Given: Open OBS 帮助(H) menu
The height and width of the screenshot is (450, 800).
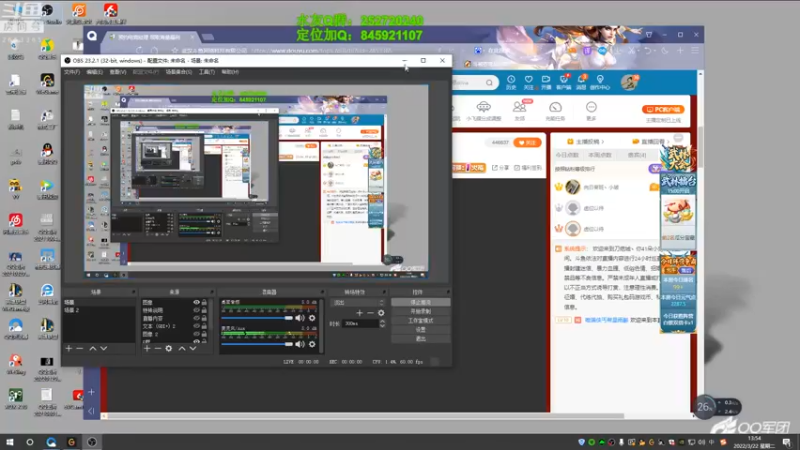Looking at the screenshot, I should coord(230,72).
